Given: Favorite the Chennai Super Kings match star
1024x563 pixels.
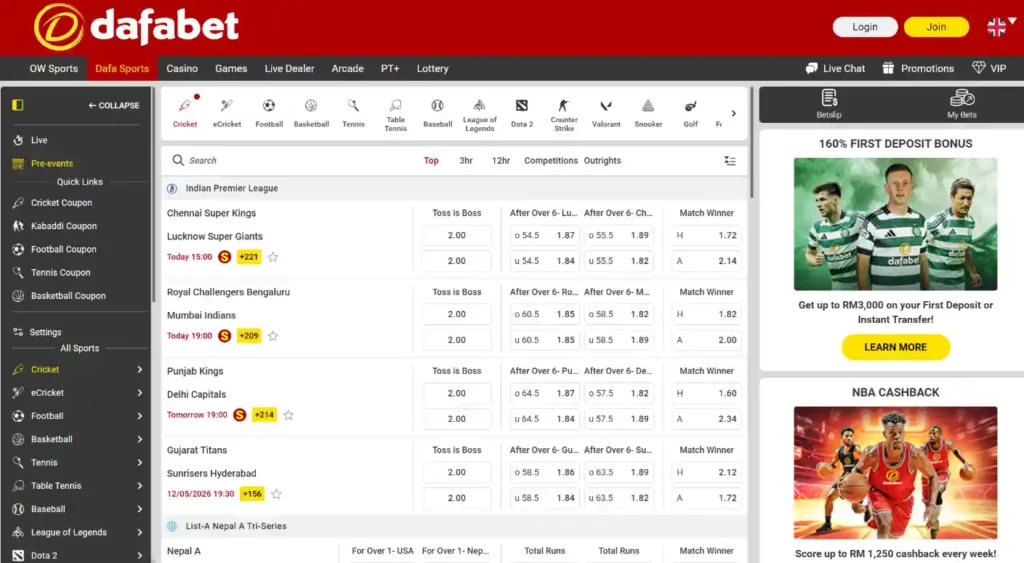Looking at the screenshot, I should 273,257.
